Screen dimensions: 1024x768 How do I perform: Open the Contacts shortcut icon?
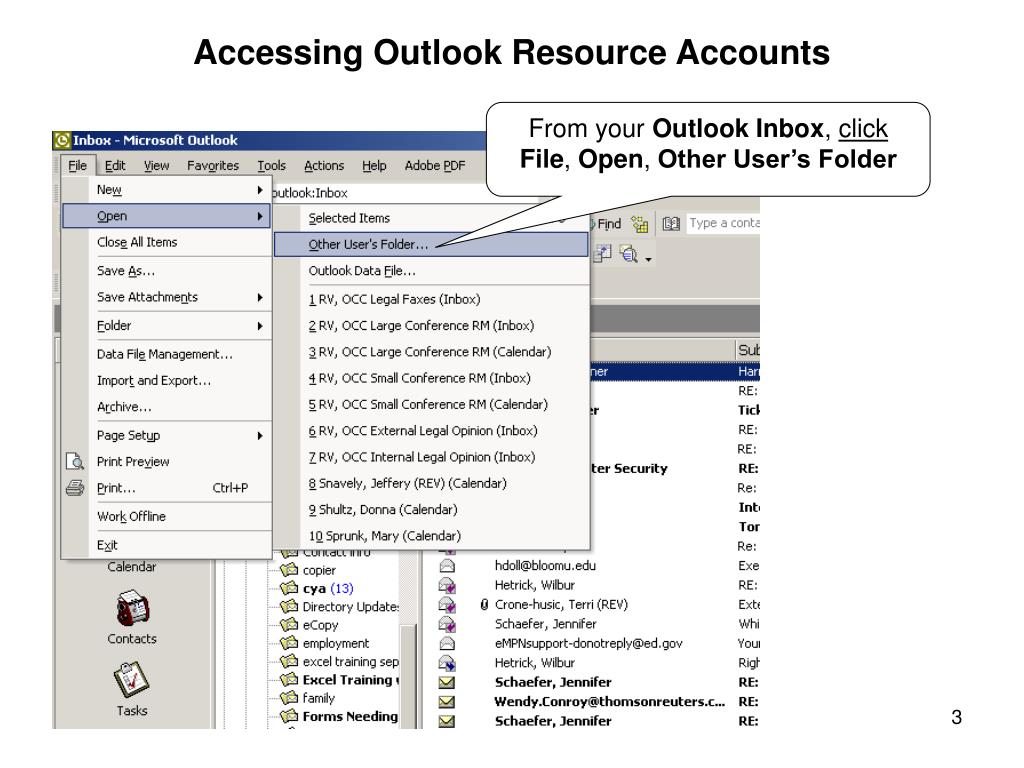coord(132,608)
